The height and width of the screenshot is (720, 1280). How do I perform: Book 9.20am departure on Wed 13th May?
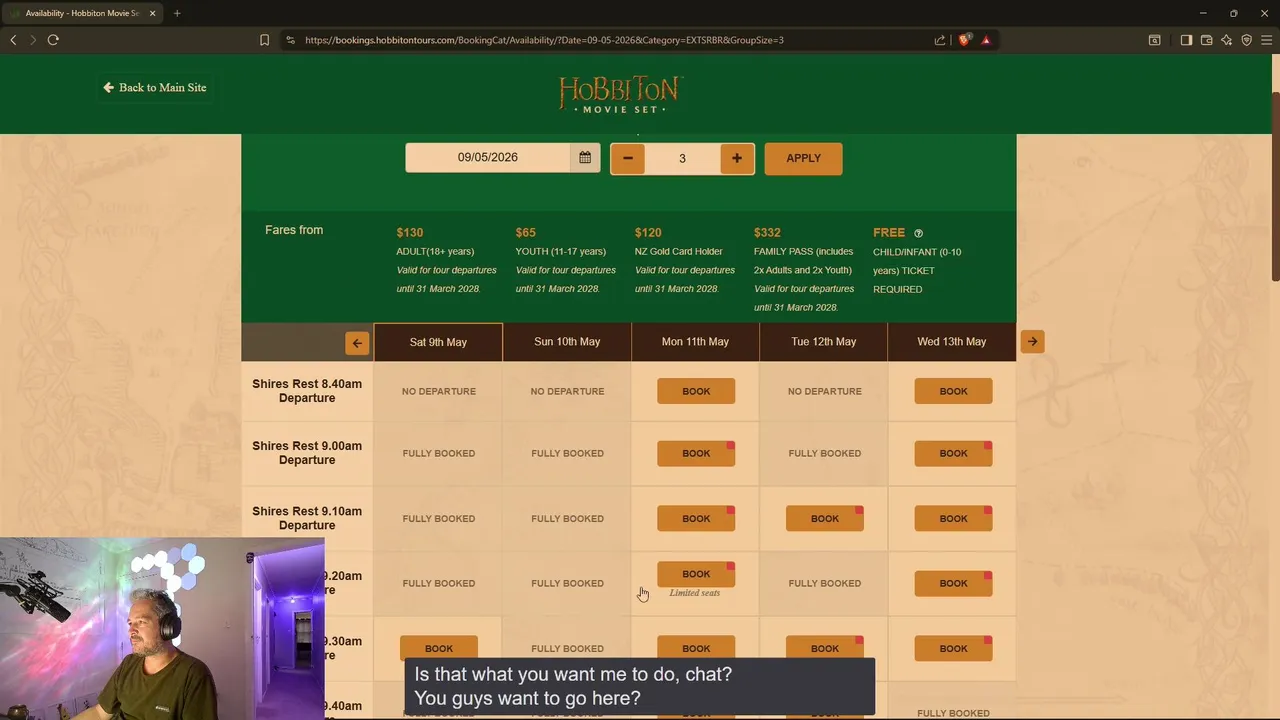[953, 583]
